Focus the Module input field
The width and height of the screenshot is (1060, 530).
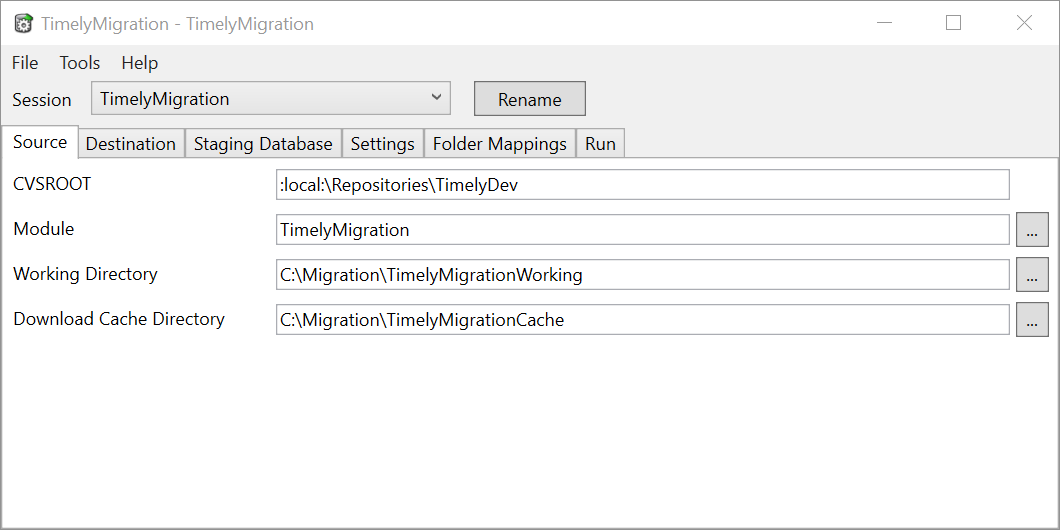642,230
